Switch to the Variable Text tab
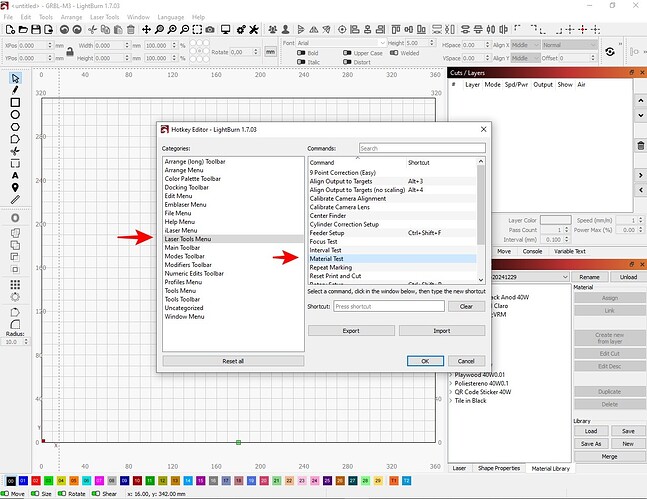Image resolution: width=647 pixels, height=499 pixels. pos(570,251)
